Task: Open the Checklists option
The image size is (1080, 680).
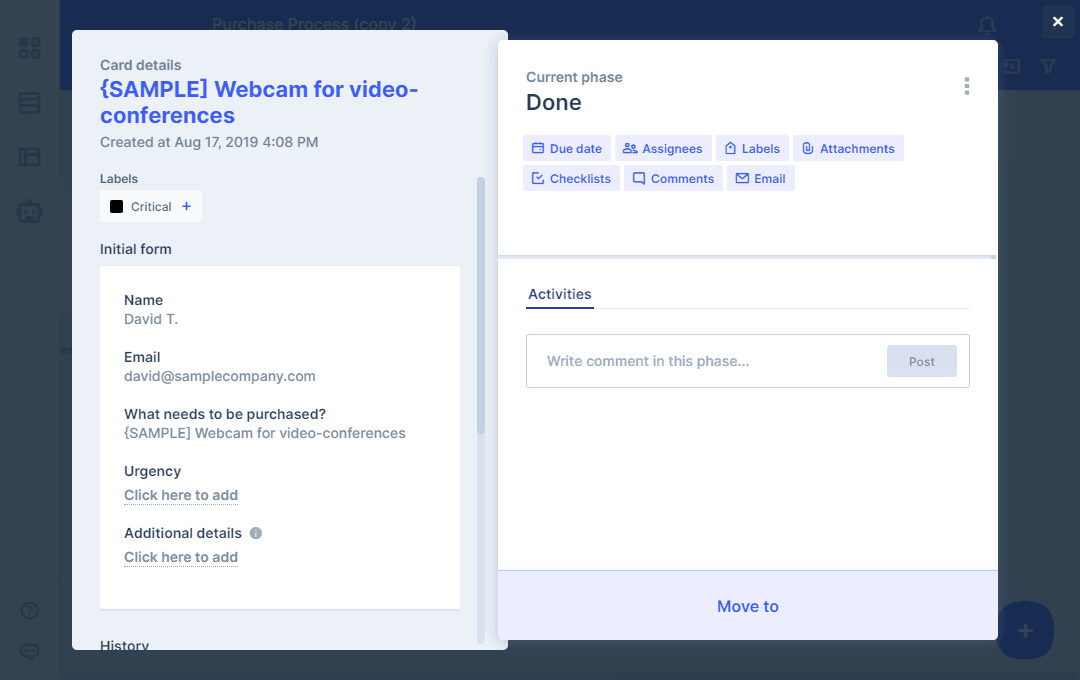Action: click(x=571, y=179)
